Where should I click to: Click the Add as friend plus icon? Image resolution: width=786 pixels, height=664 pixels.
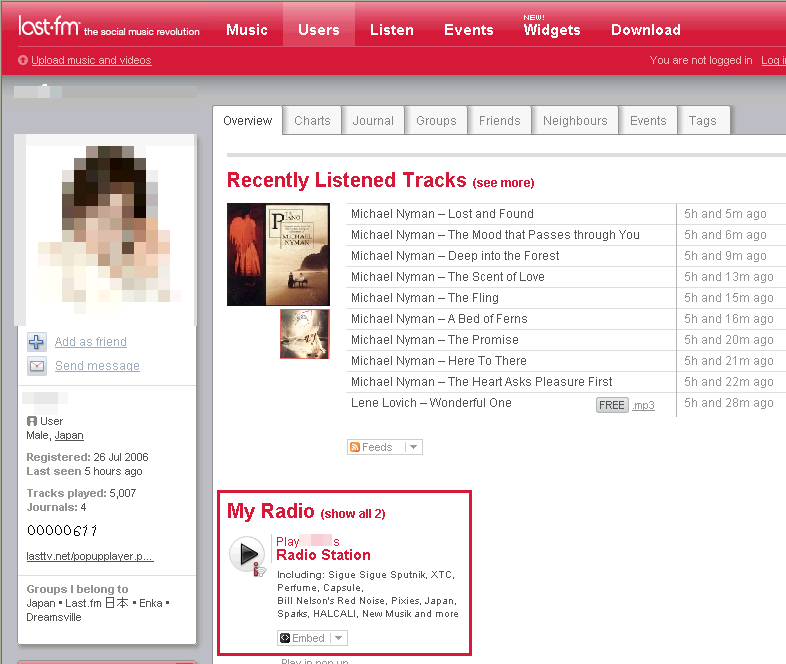[37, 342]
